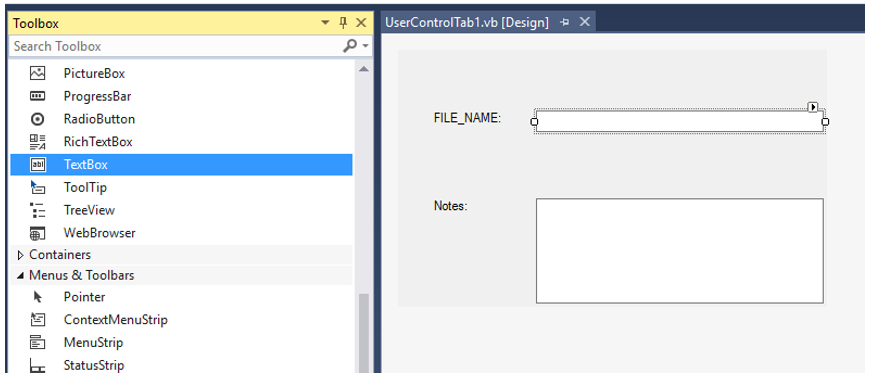Pin the Toolbox panel with auto-hide pin
The width and height of the screenshot is (871, 381).
[x=343, y=23]
